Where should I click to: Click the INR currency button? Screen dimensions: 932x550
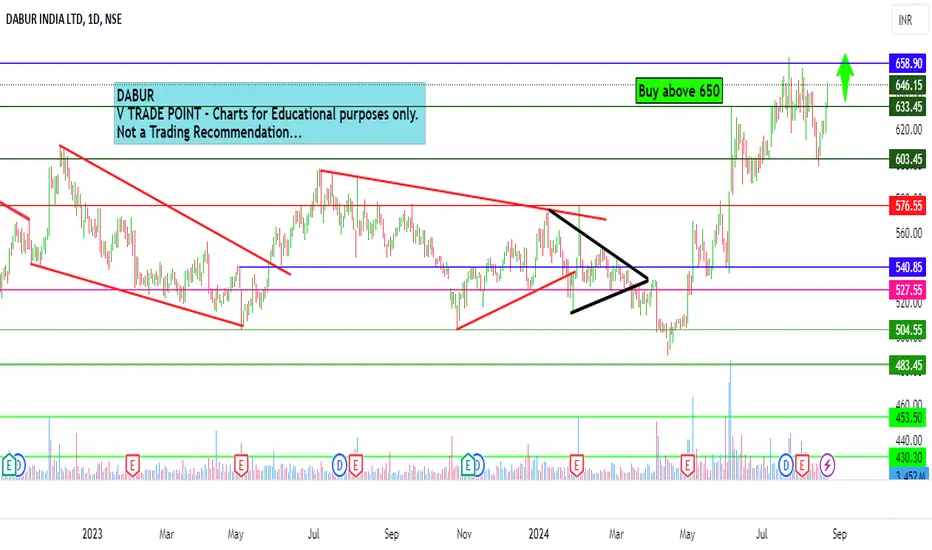pyautogui.click(x=909, y=20)
